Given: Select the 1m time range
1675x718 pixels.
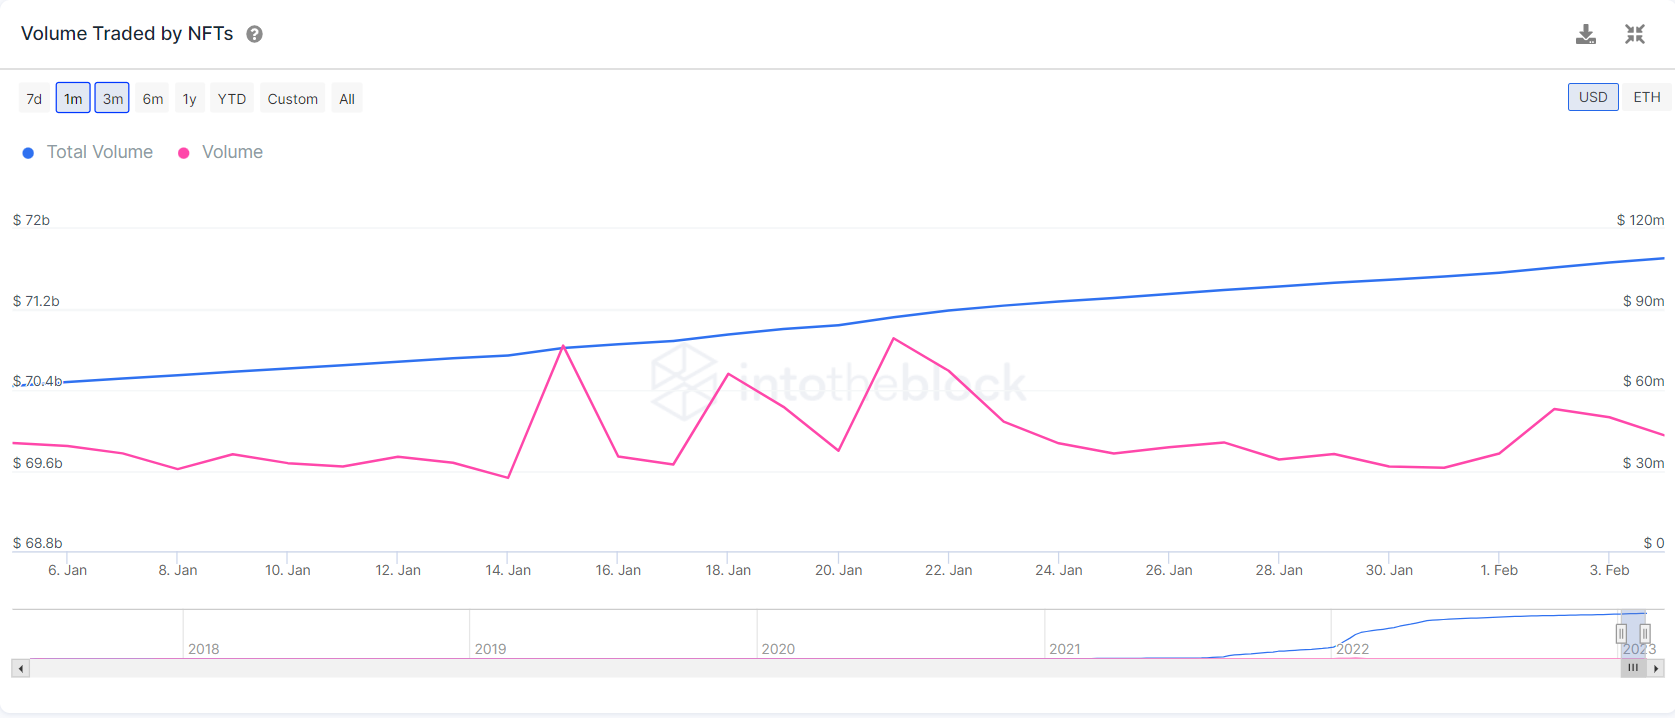Looking at the screenshot, I should point(73,98).
